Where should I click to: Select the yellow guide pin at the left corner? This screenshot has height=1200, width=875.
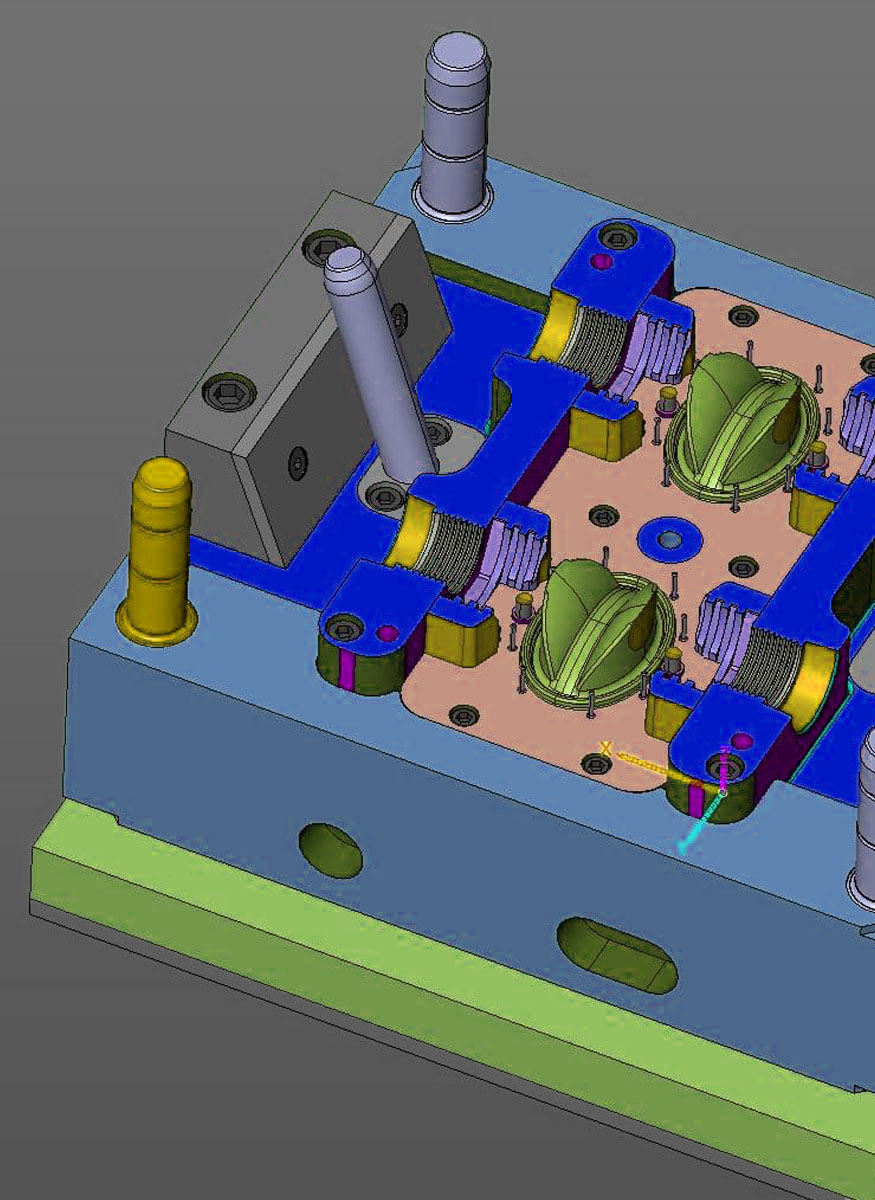point(158,550)
